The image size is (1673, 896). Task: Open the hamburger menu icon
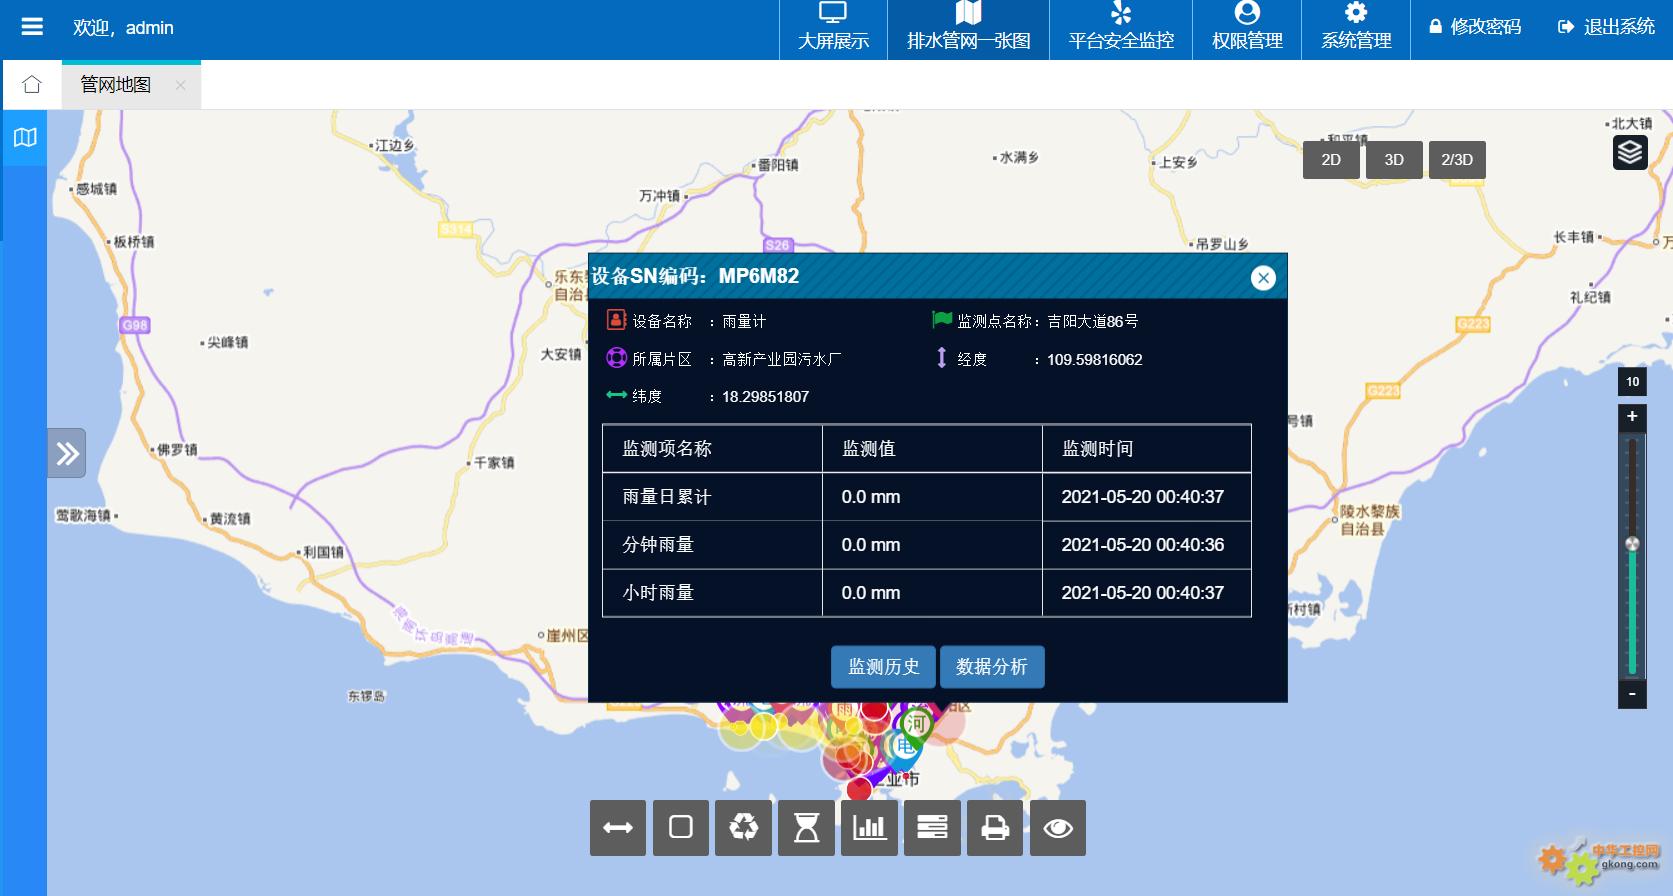coord(32,27)
